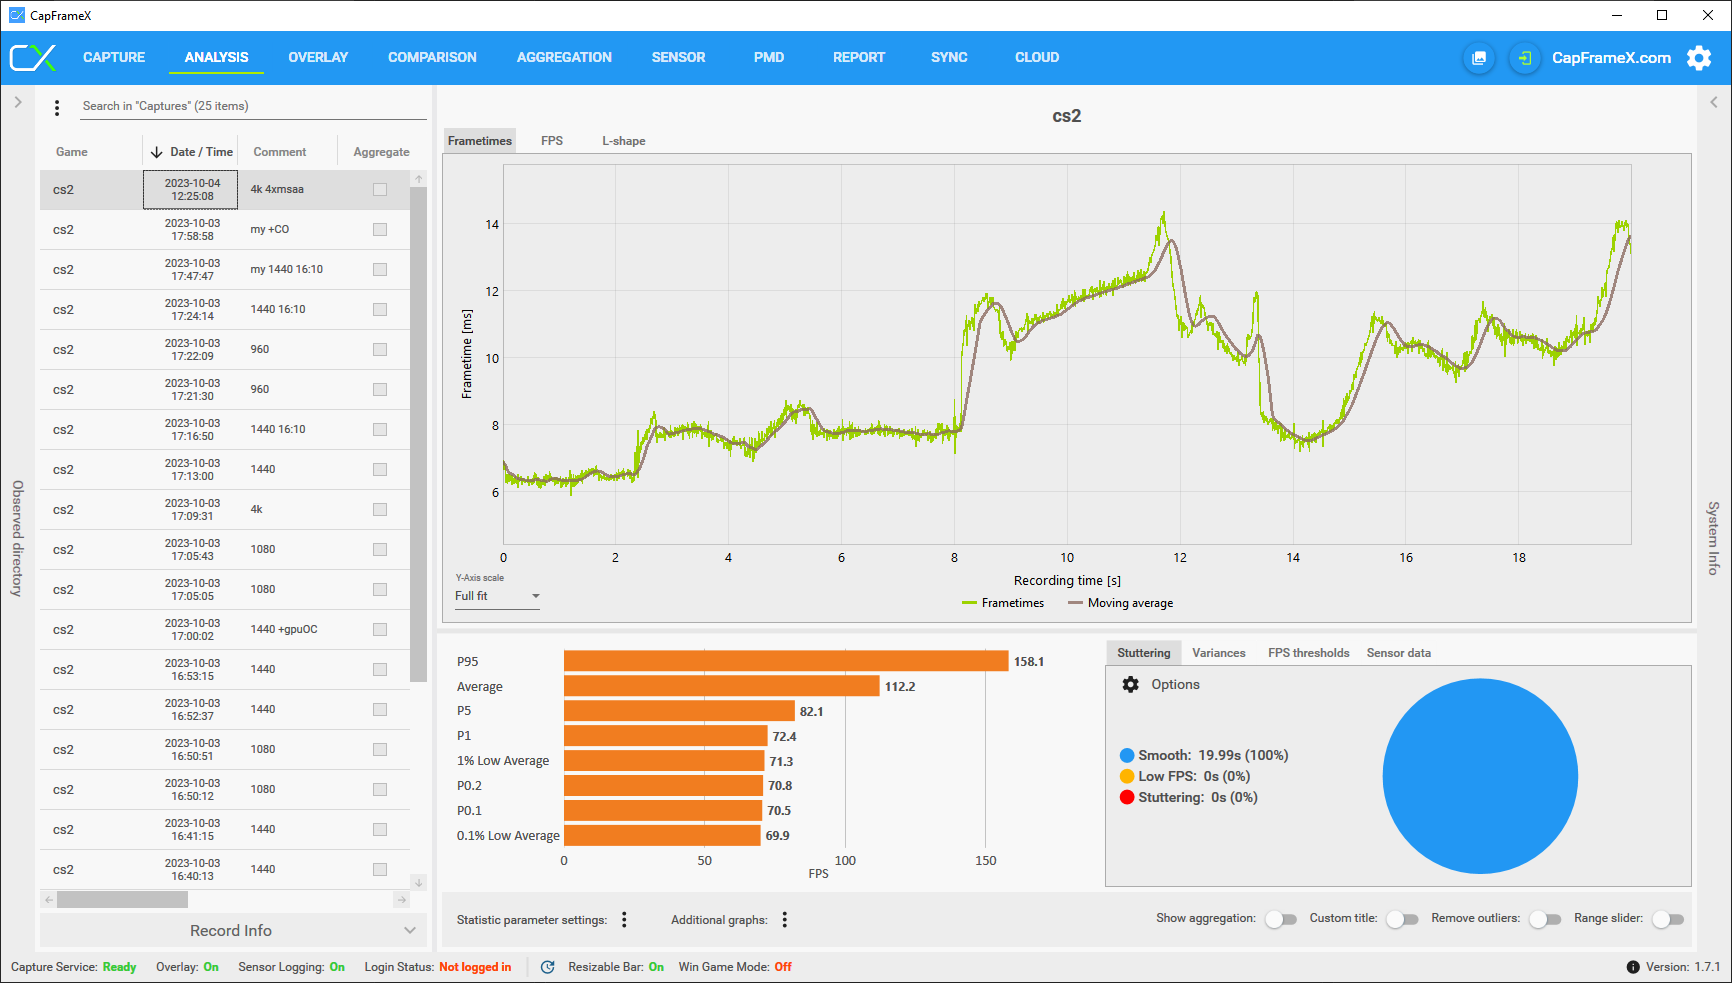
Task: Toggle the Show aggregation switch
Action: [1281, 919]
